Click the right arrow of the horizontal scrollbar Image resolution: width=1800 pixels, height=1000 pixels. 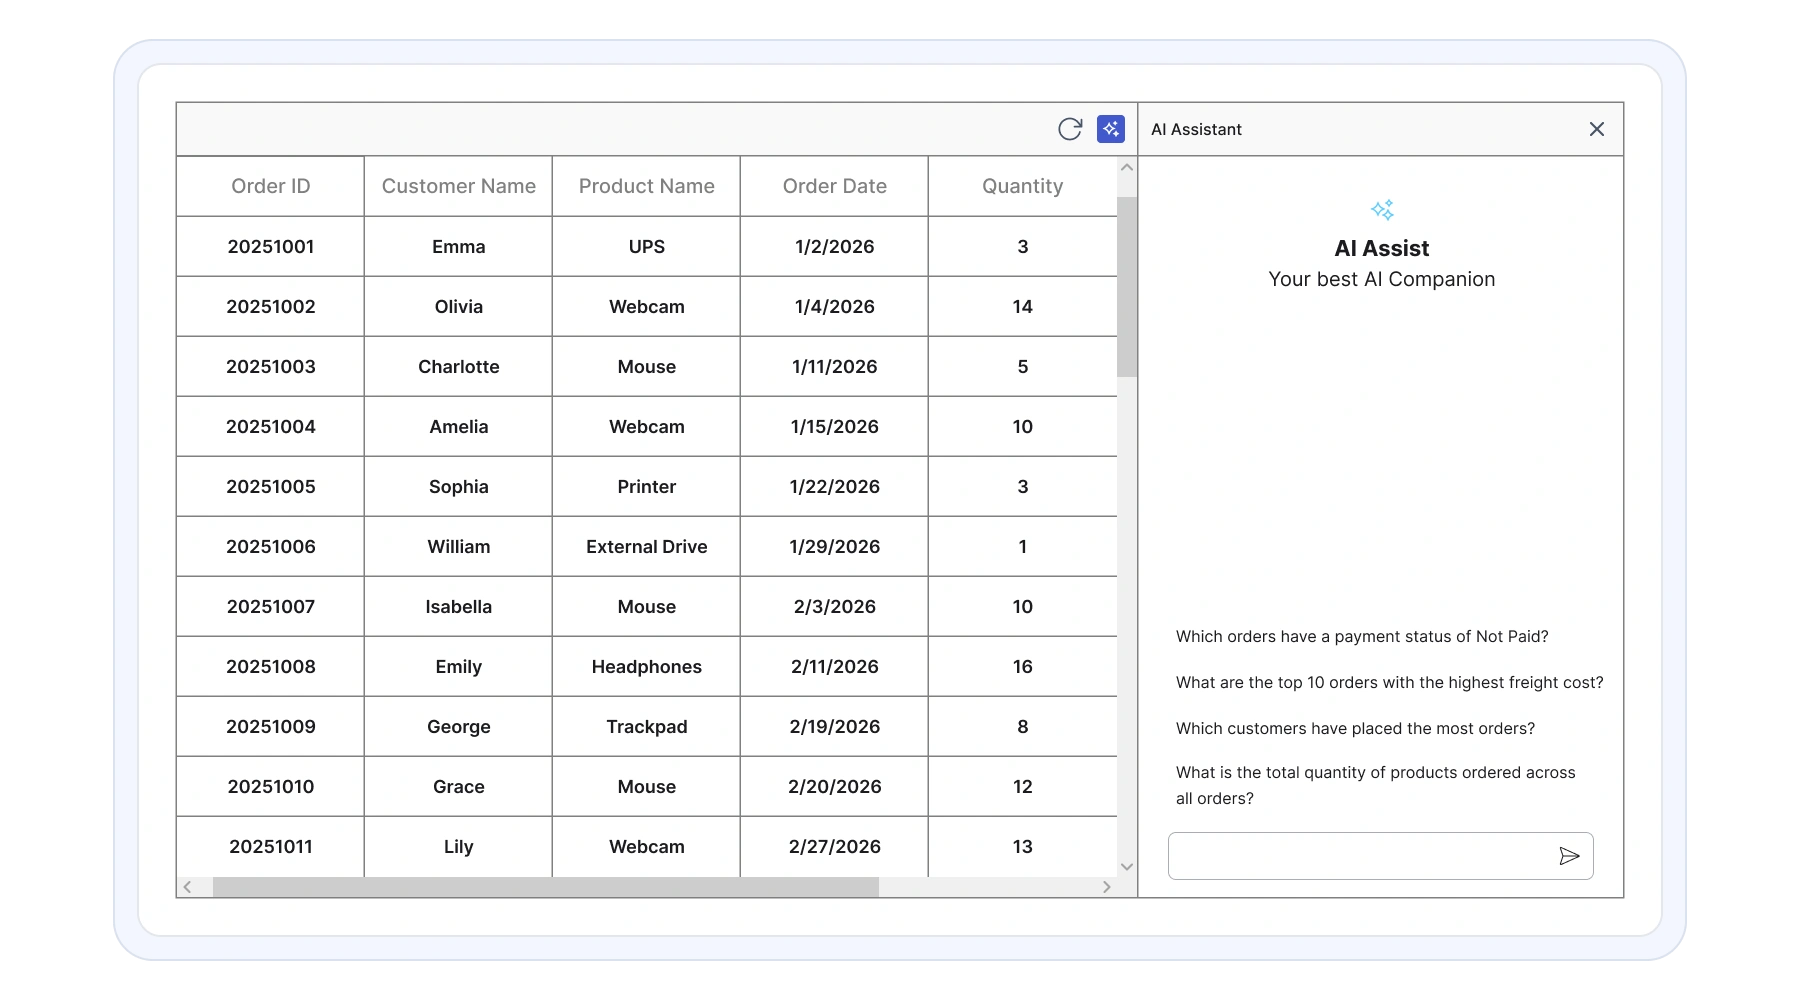tap(1106, 886)
